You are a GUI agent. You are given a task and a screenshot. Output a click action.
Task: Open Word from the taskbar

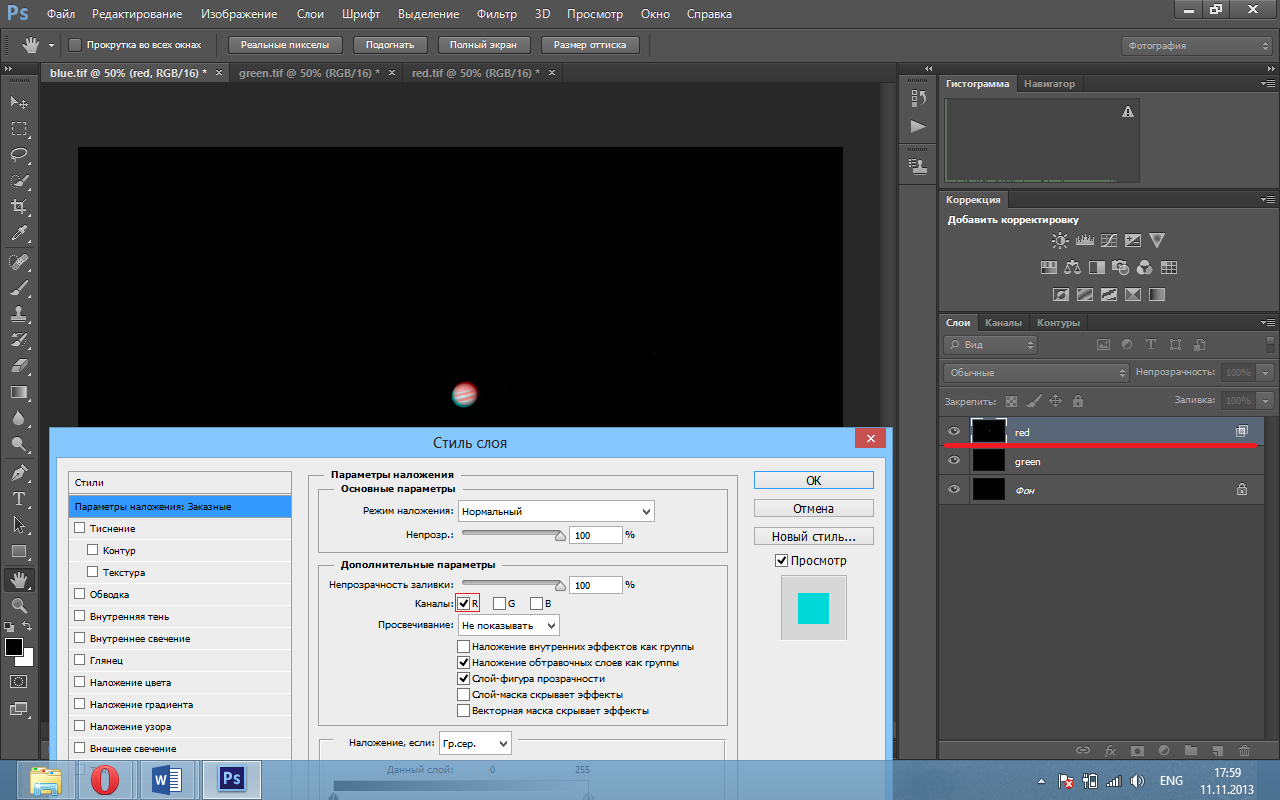168,779
